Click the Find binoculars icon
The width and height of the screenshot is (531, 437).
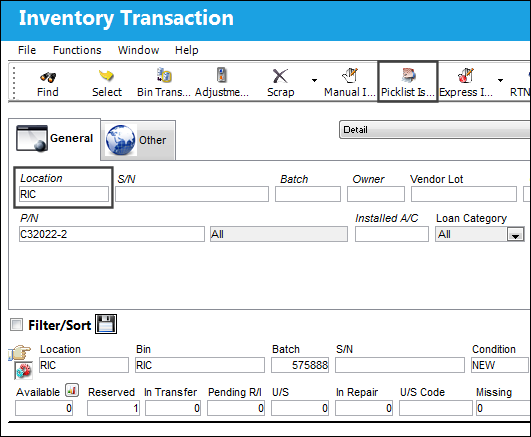tap(48, 77)
